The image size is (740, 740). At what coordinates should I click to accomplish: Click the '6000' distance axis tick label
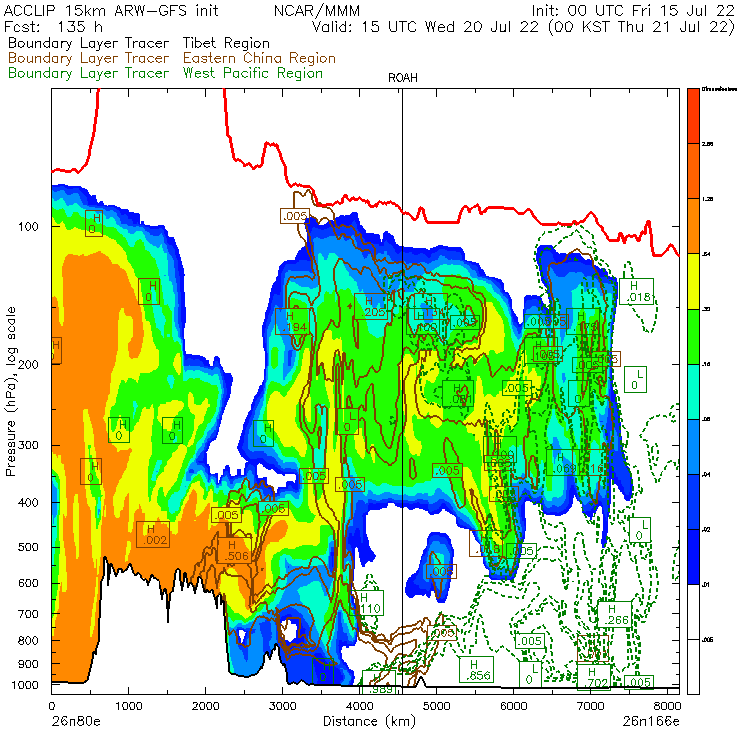point(513,706)
